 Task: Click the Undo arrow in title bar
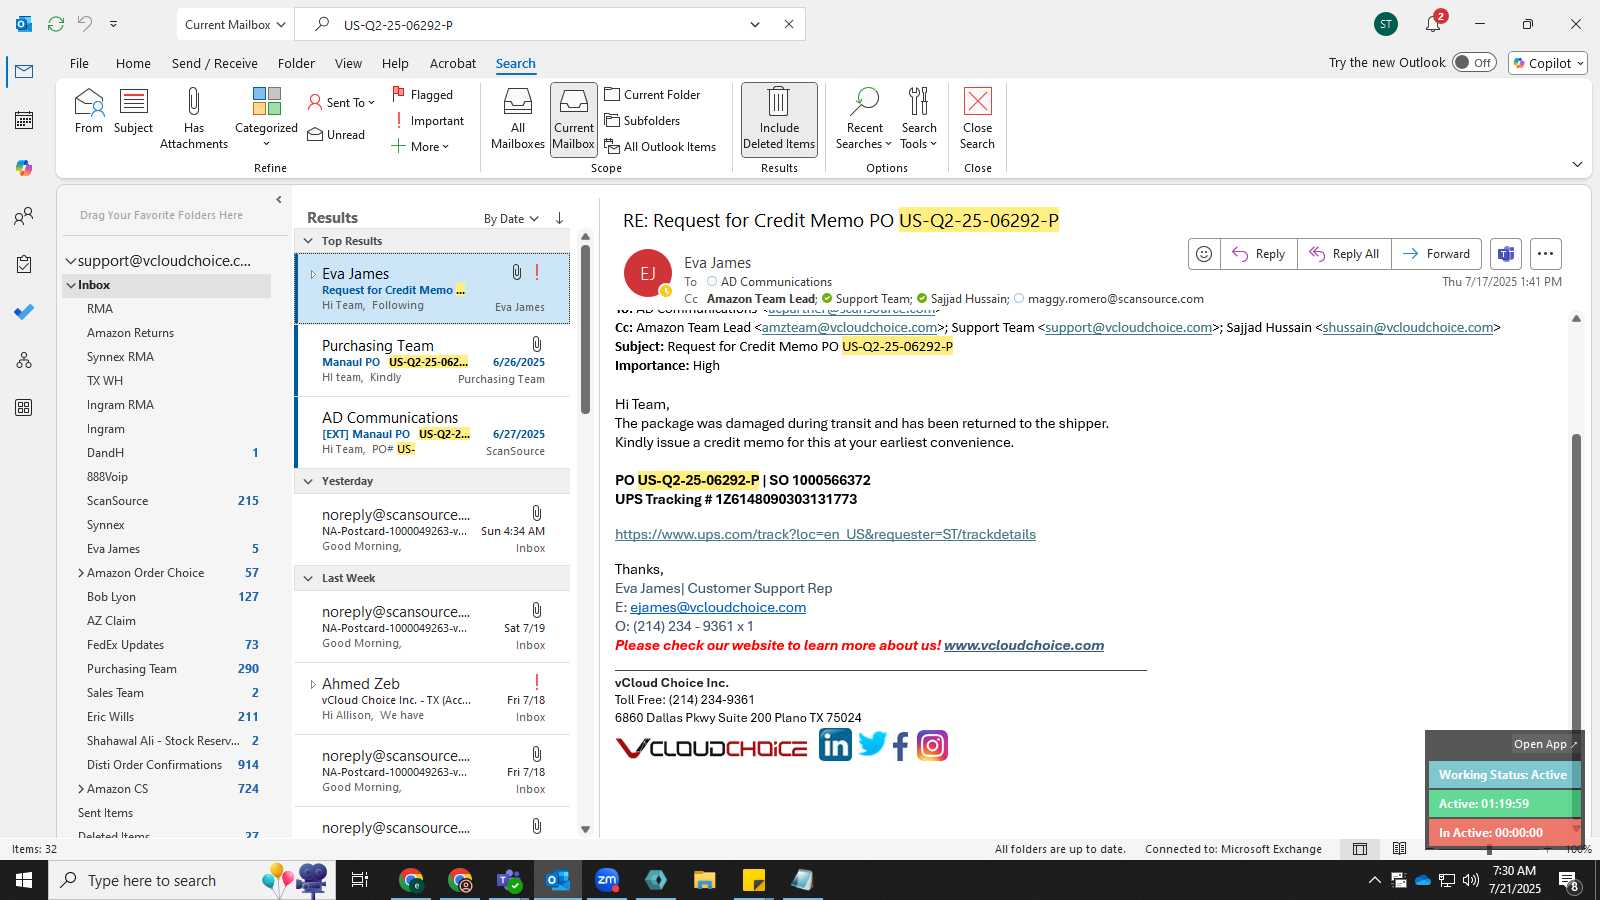click(x=85, y=24)
